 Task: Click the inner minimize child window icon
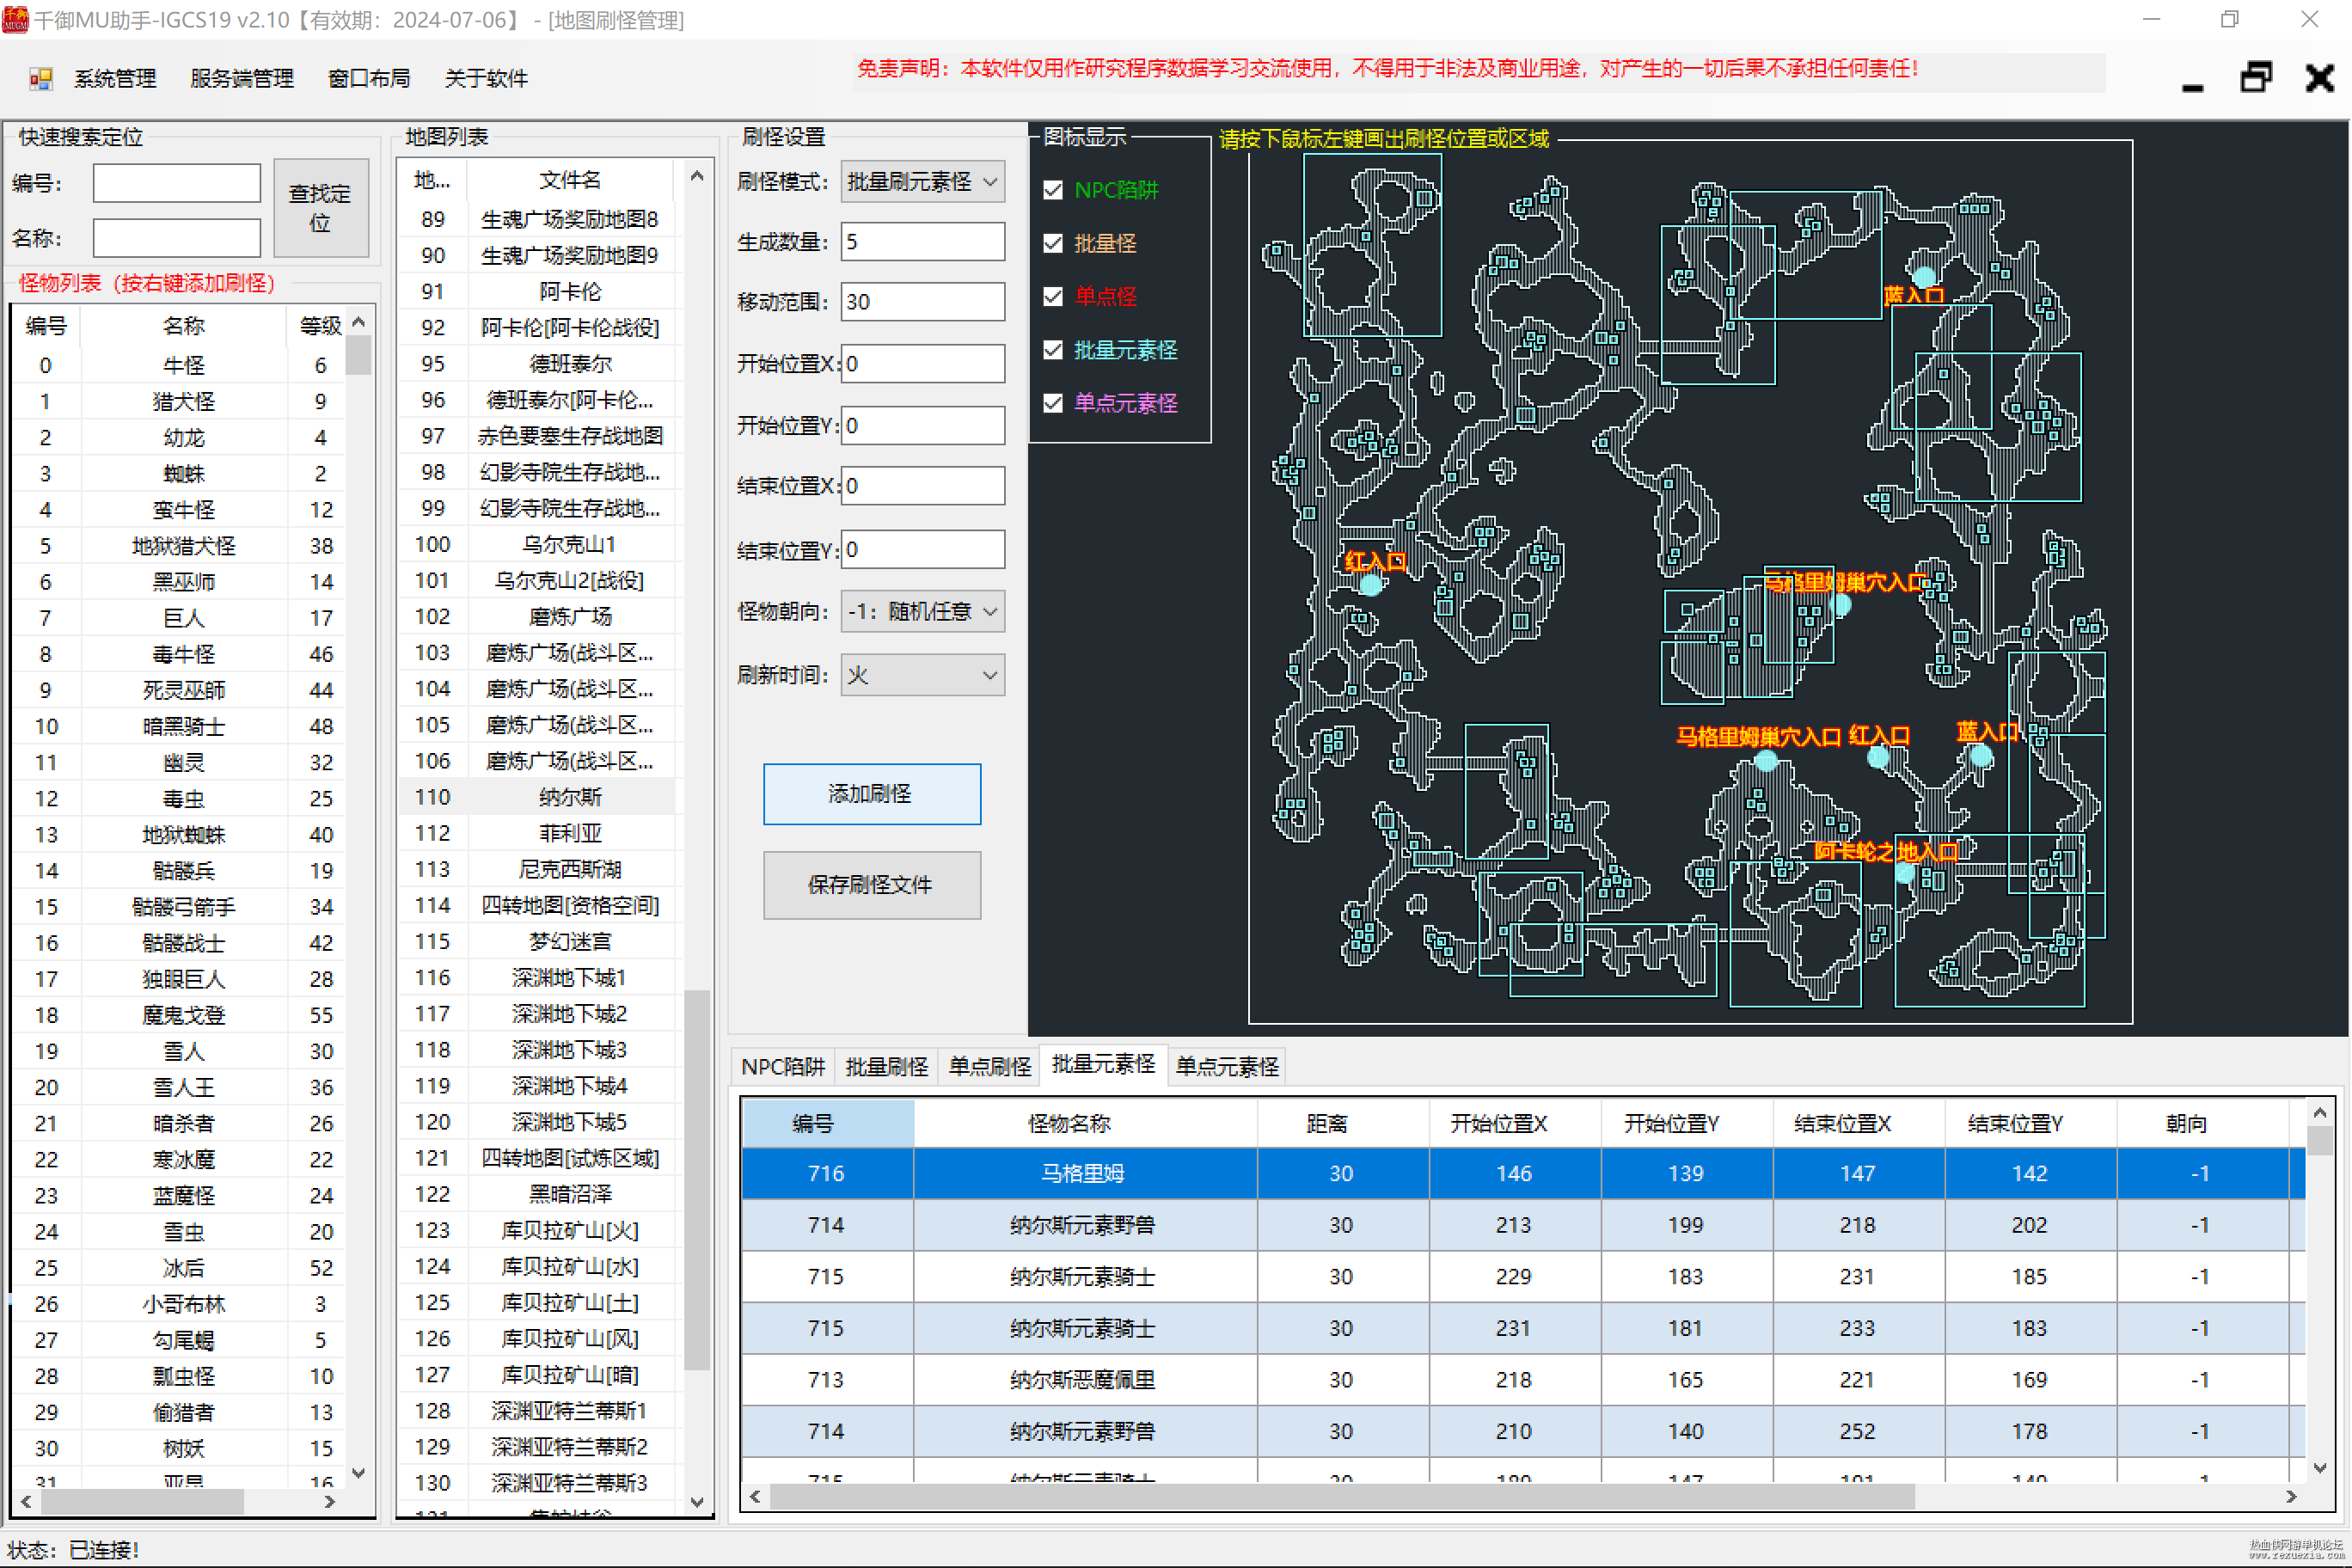(2193, 87)
